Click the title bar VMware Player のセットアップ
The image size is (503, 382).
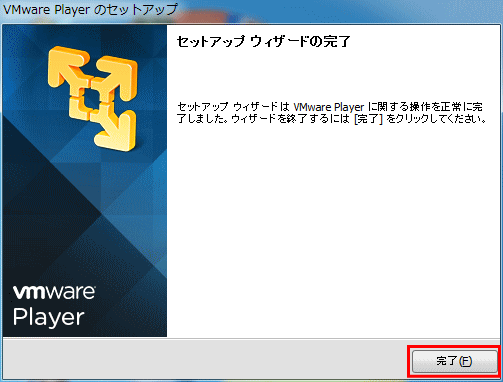pos(90,10)
